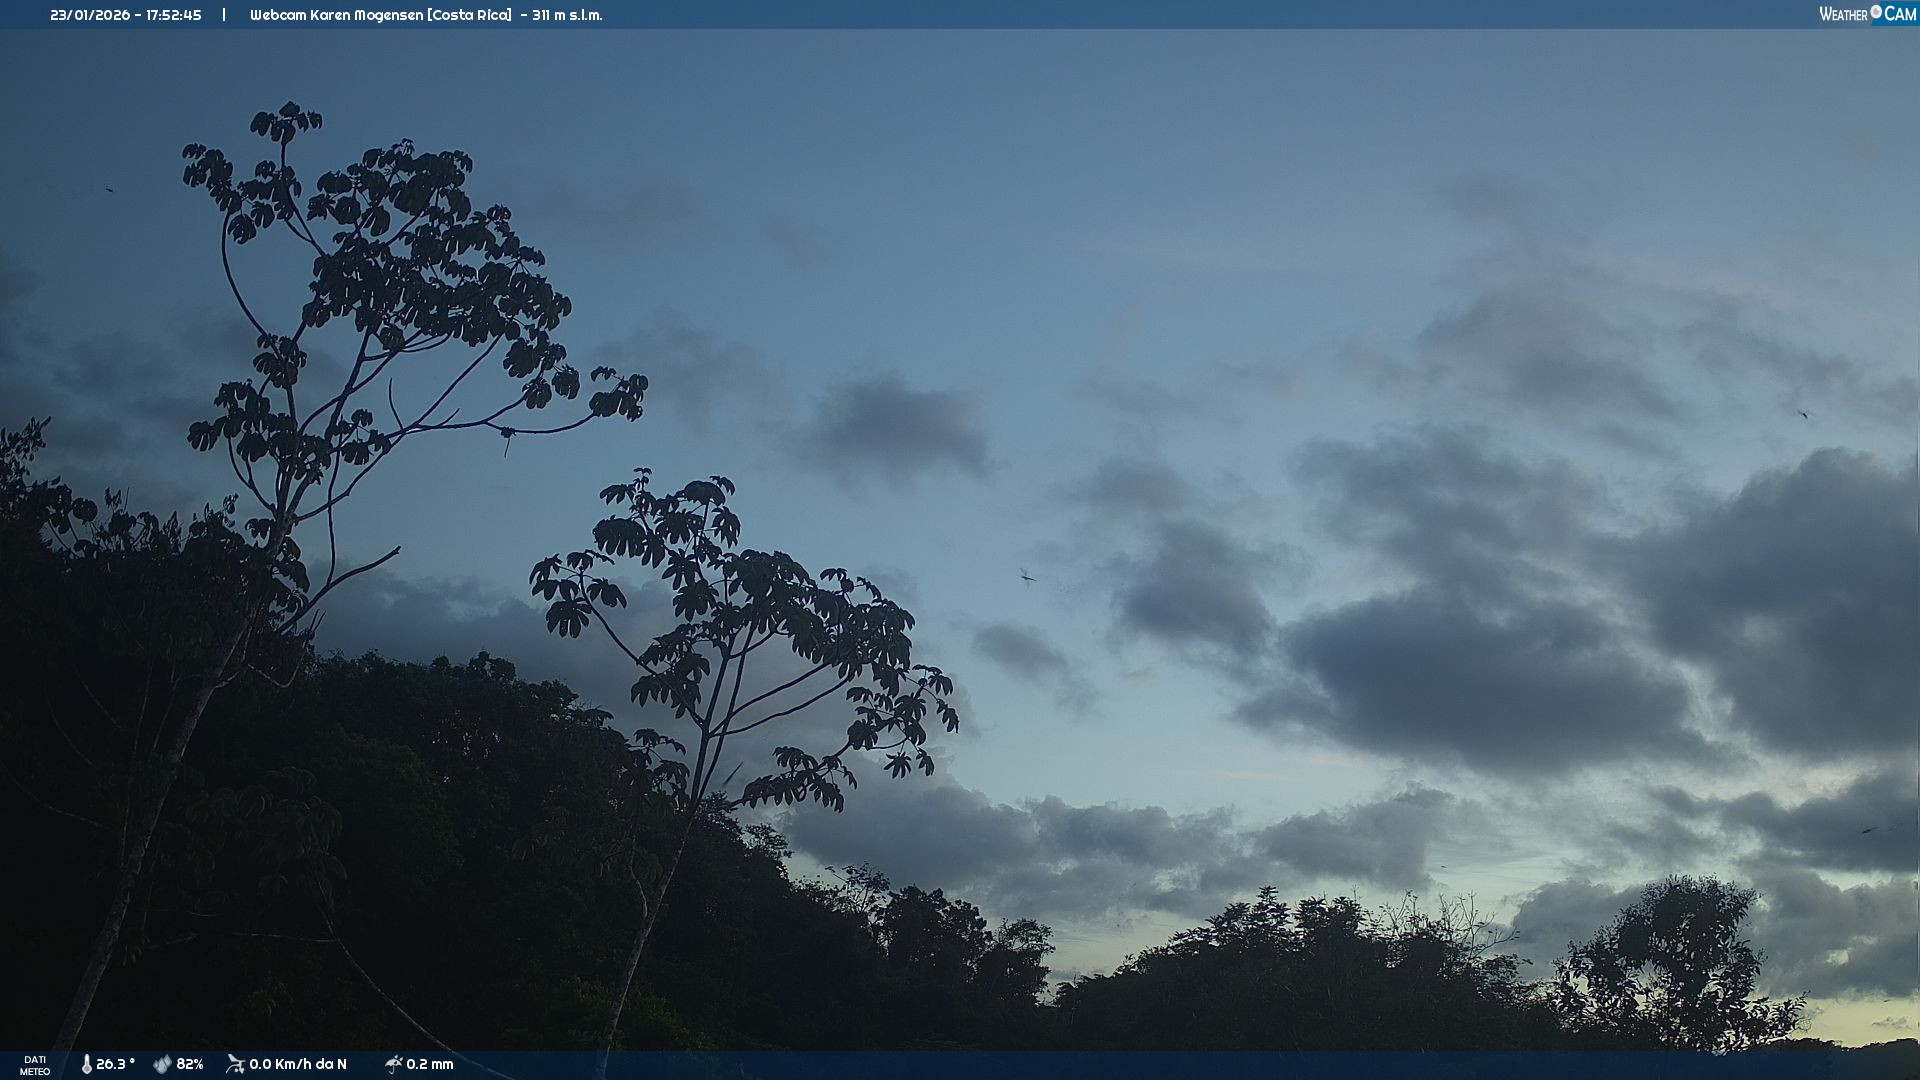Click the time 17:52:45 timestamp

(175, 15)
